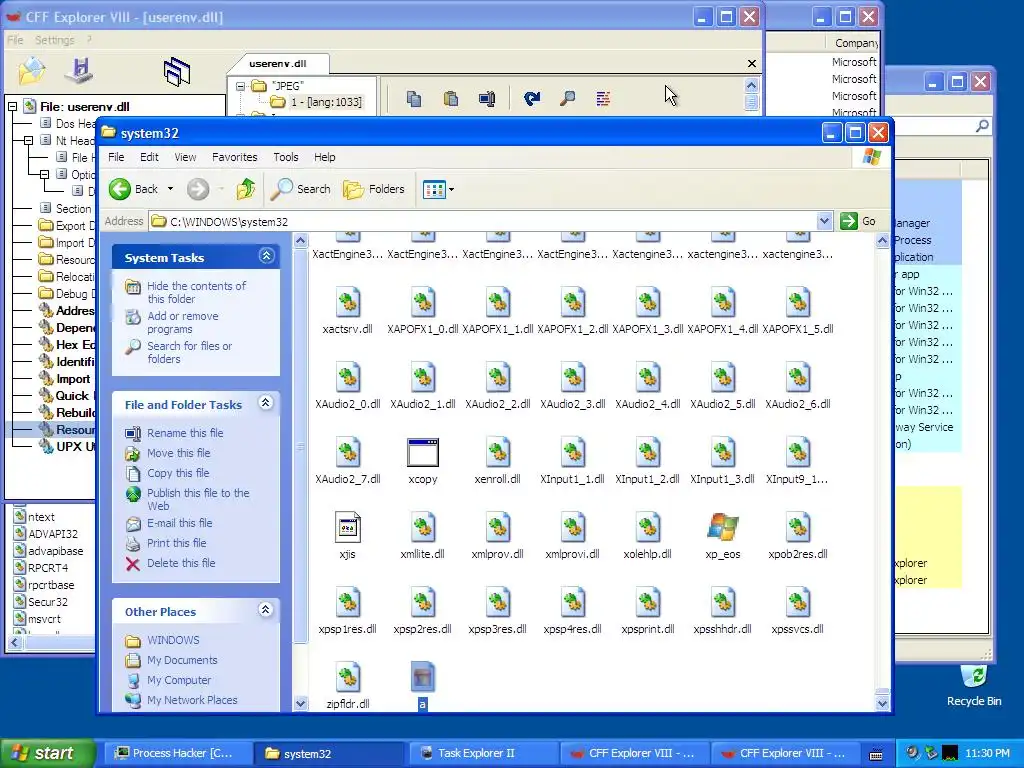Click the open file icon in CFF Explorer
Viewport: 1024px width, 768px height.
[x=31, y=71]
